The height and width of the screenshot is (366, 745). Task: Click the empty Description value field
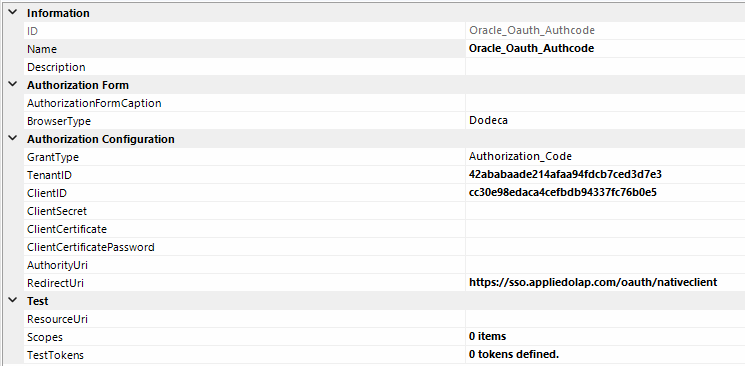605,67
